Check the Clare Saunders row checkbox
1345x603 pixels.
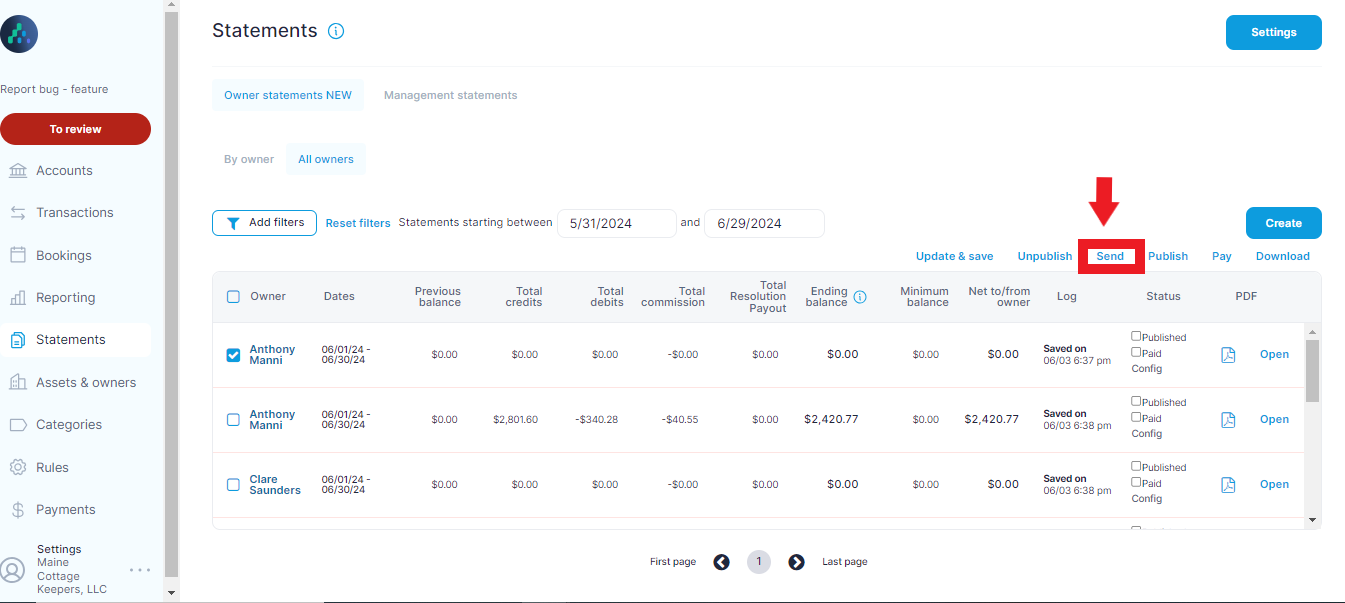click(x=233, y=485)
